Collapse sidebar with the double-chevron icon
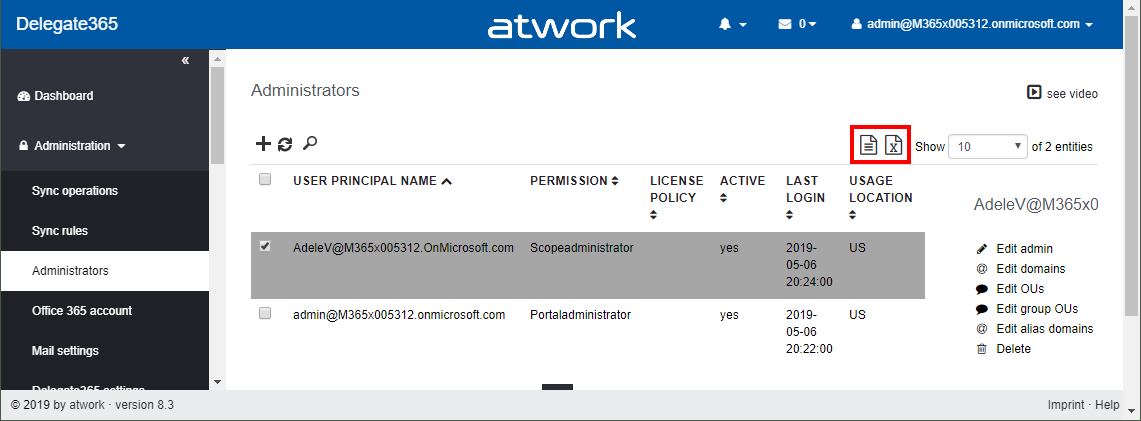This screenshot has height=421, width=1141. coord(185,61)
